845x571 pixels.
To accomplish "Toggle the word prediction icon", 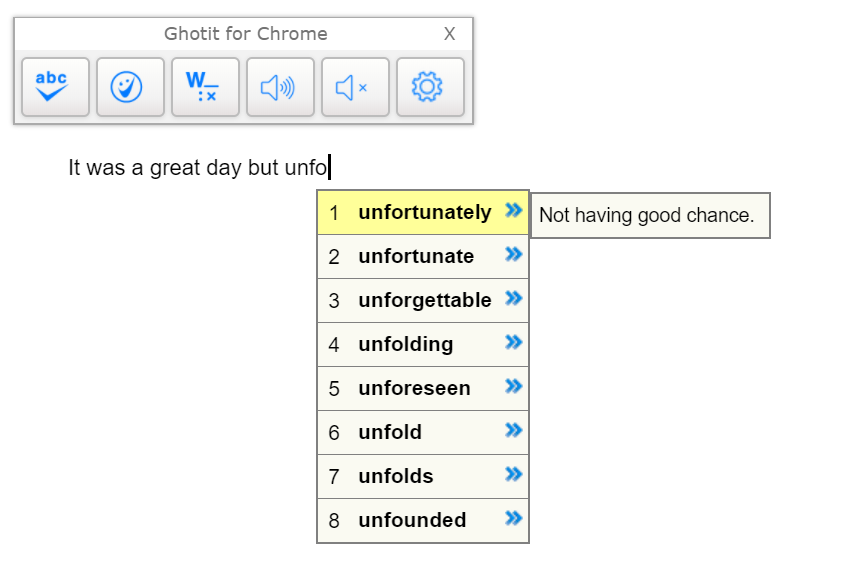I will pyautogui.click(x=205, y=88).
